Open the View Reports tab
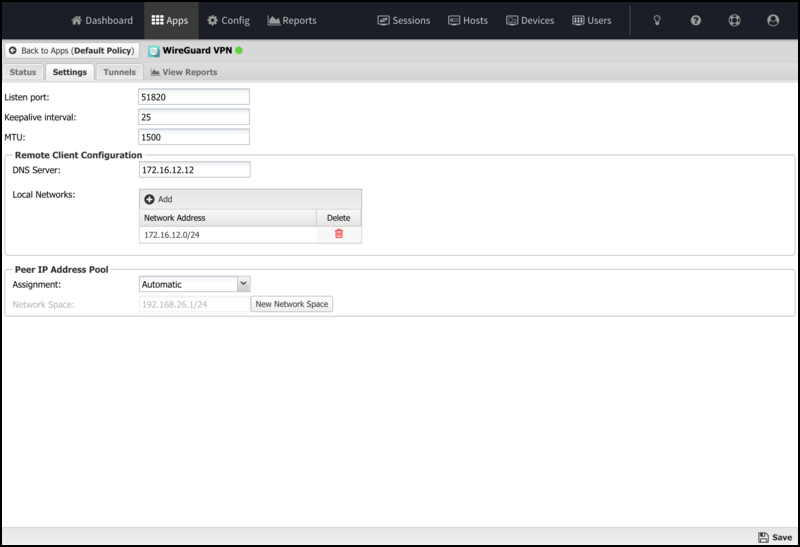The width and height of the screenshot is (800, 547). pyautogui.click(x=184, y=72)
